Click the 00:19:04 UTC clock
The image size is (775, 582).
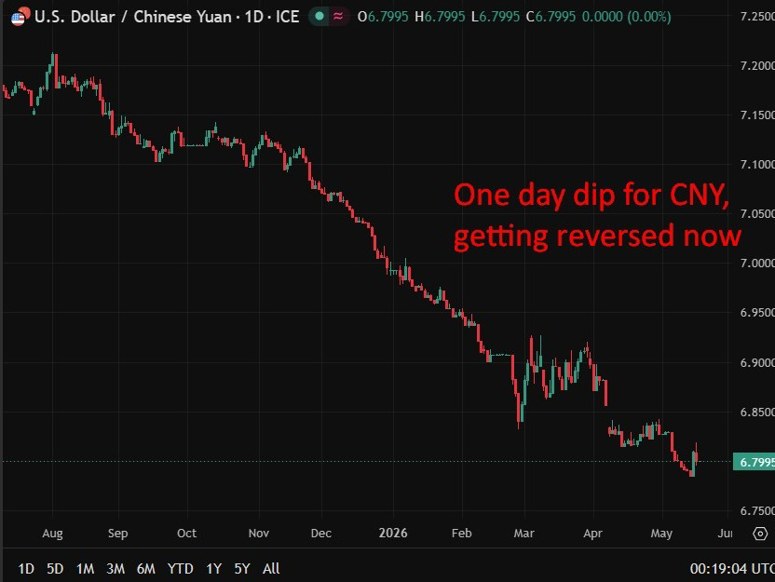(732, 569)
